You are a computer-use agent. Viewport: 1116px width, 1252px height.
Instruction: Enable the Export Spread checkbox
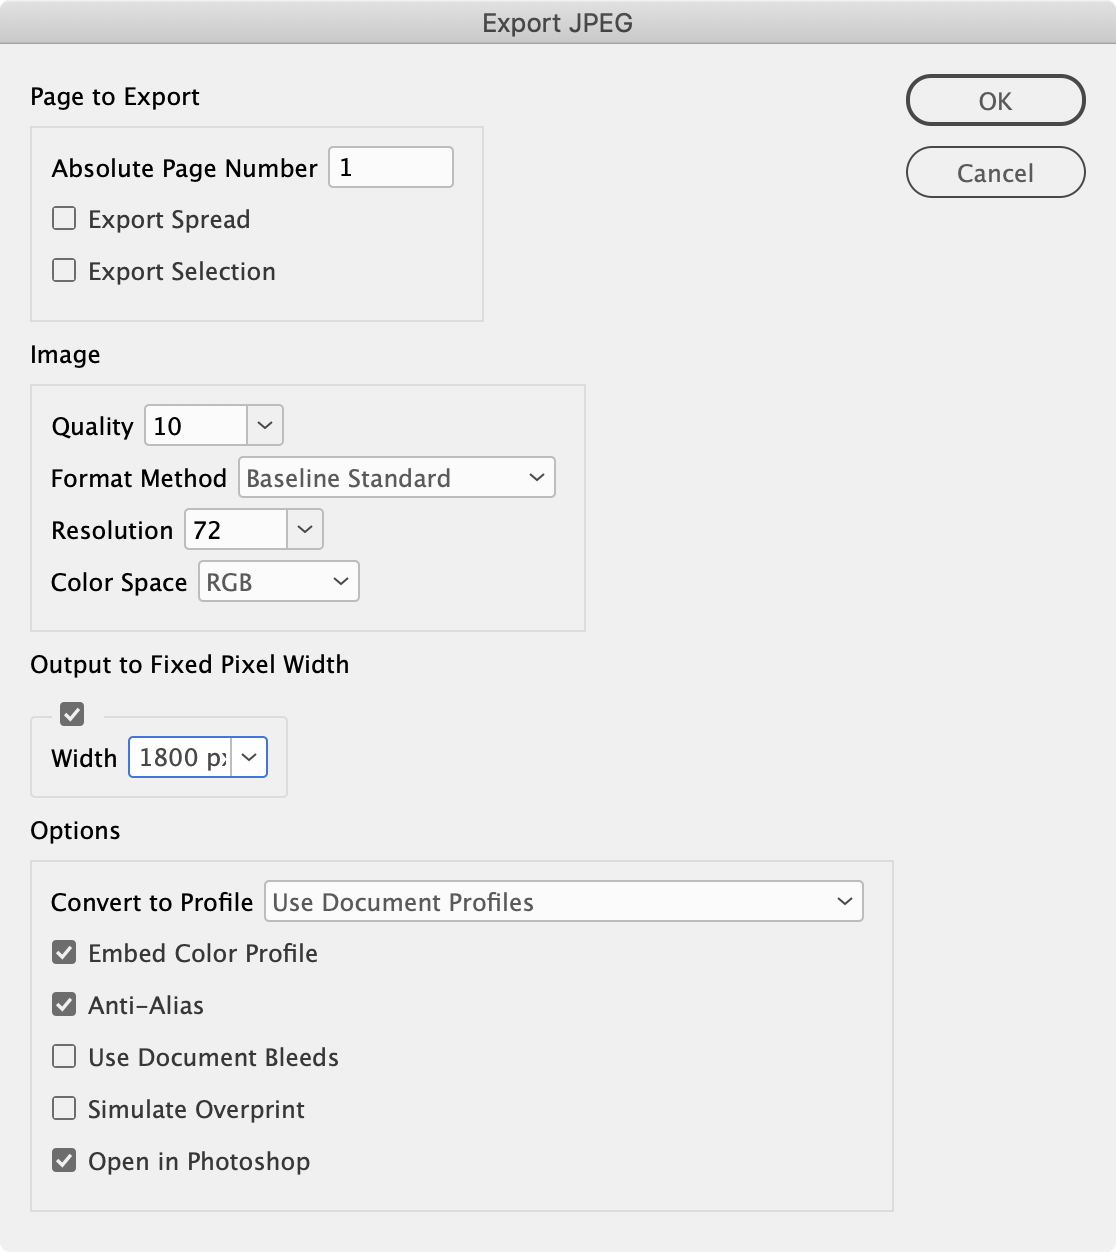pos(63,217)
